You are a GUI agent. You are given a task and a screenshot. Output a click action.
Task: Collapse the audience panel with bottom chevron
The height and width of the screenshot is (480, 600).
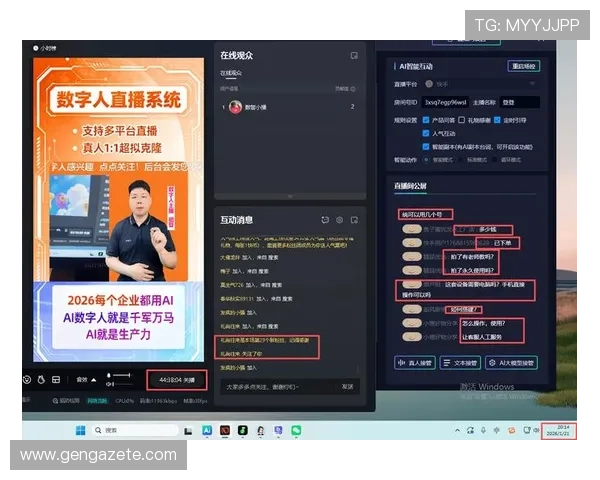(290, 196)
